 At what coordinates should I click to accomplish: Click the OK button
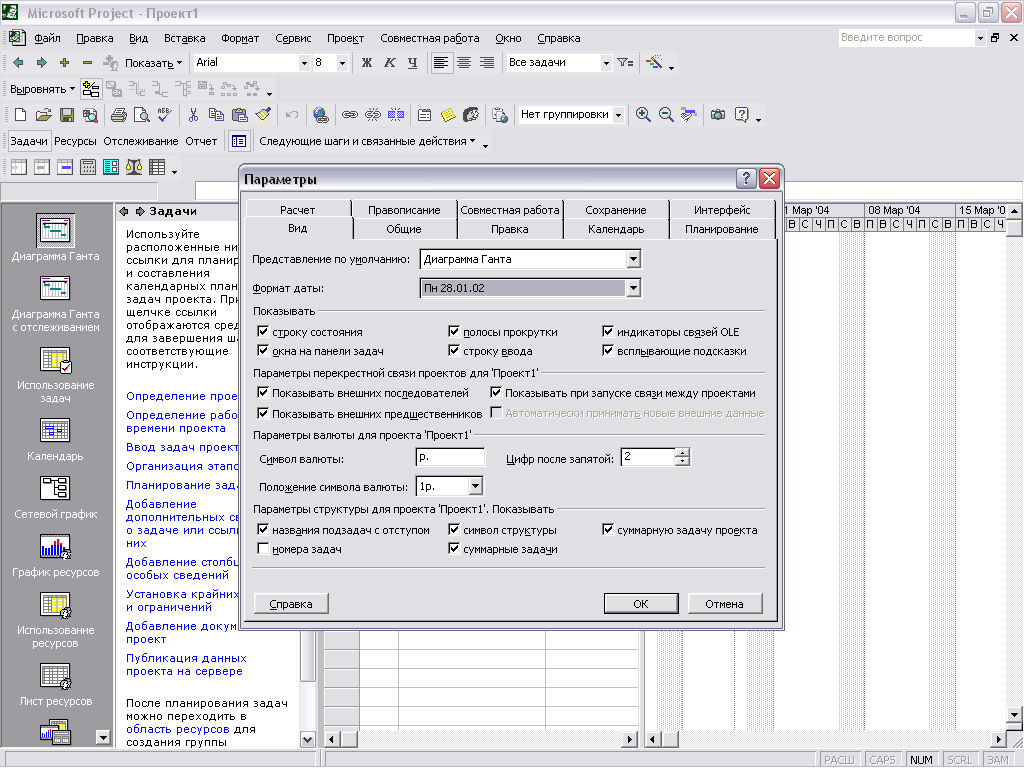pyautogui.click(x=641, y=604)
